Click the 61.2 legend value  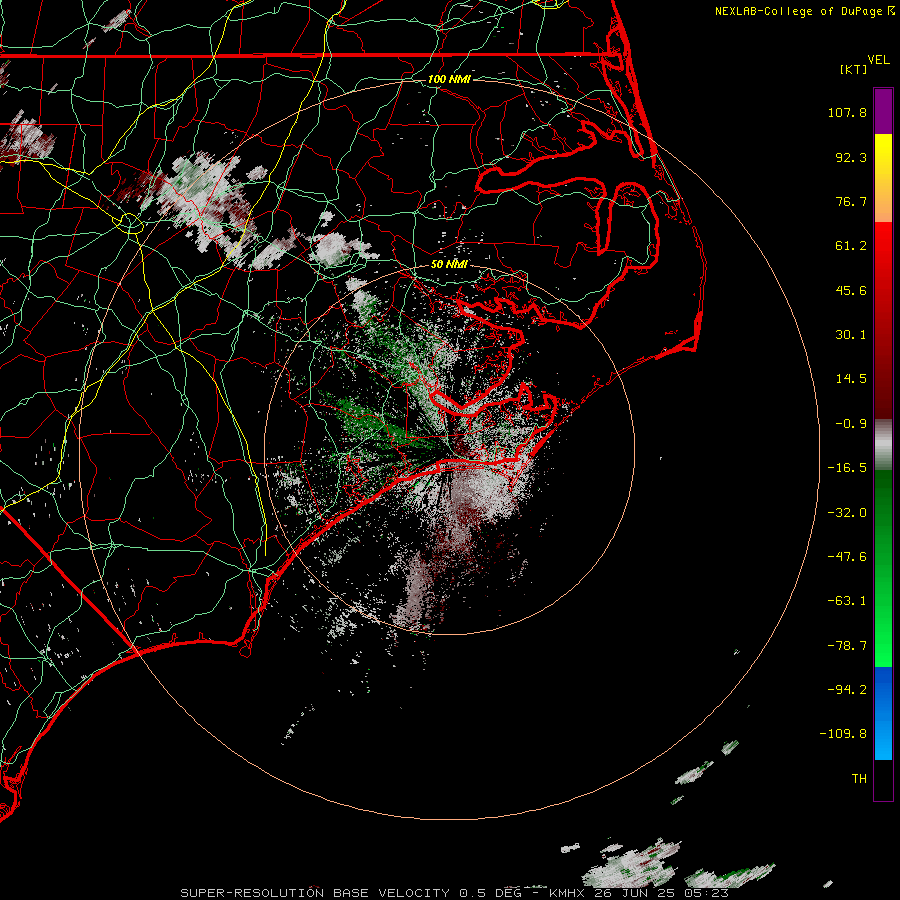pos(851,246)
